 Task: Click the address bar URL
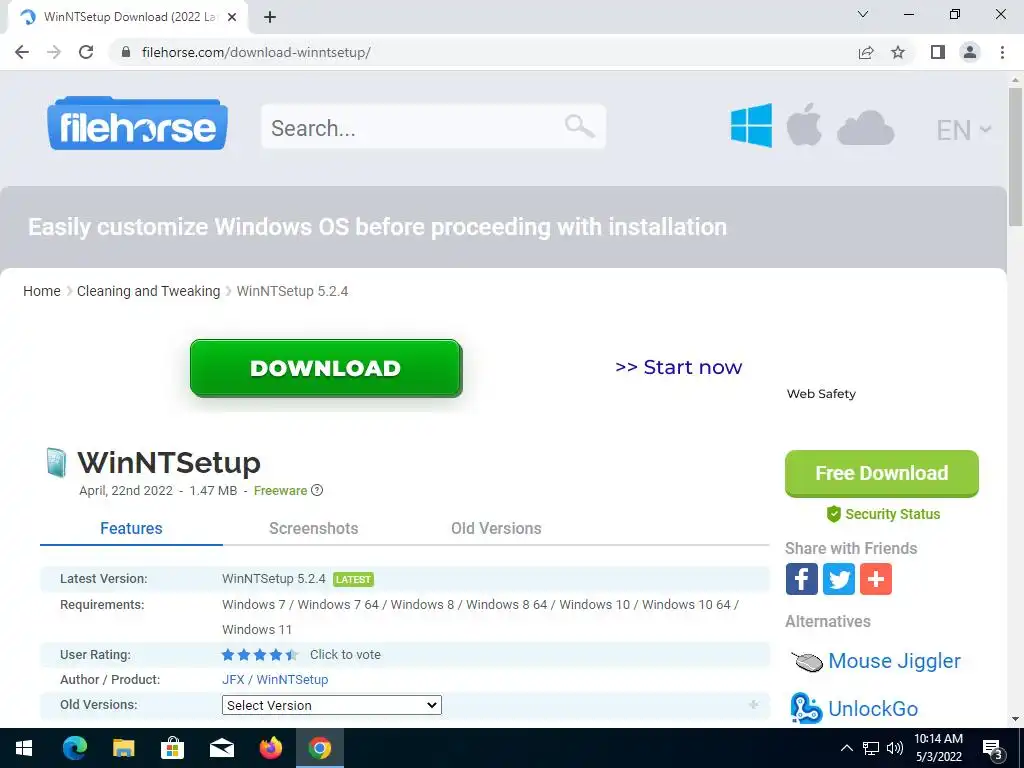click(256, 52)
